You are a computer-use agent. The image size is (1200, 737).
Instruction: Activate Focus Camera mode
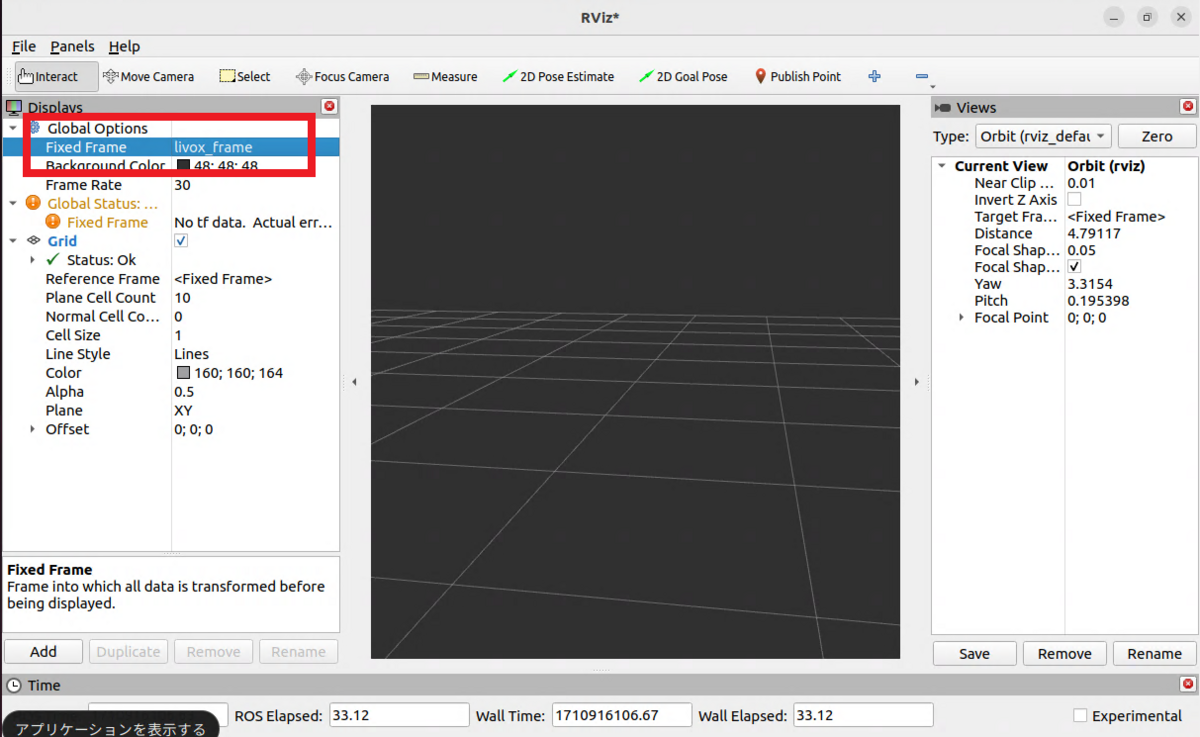coord(342,75)
